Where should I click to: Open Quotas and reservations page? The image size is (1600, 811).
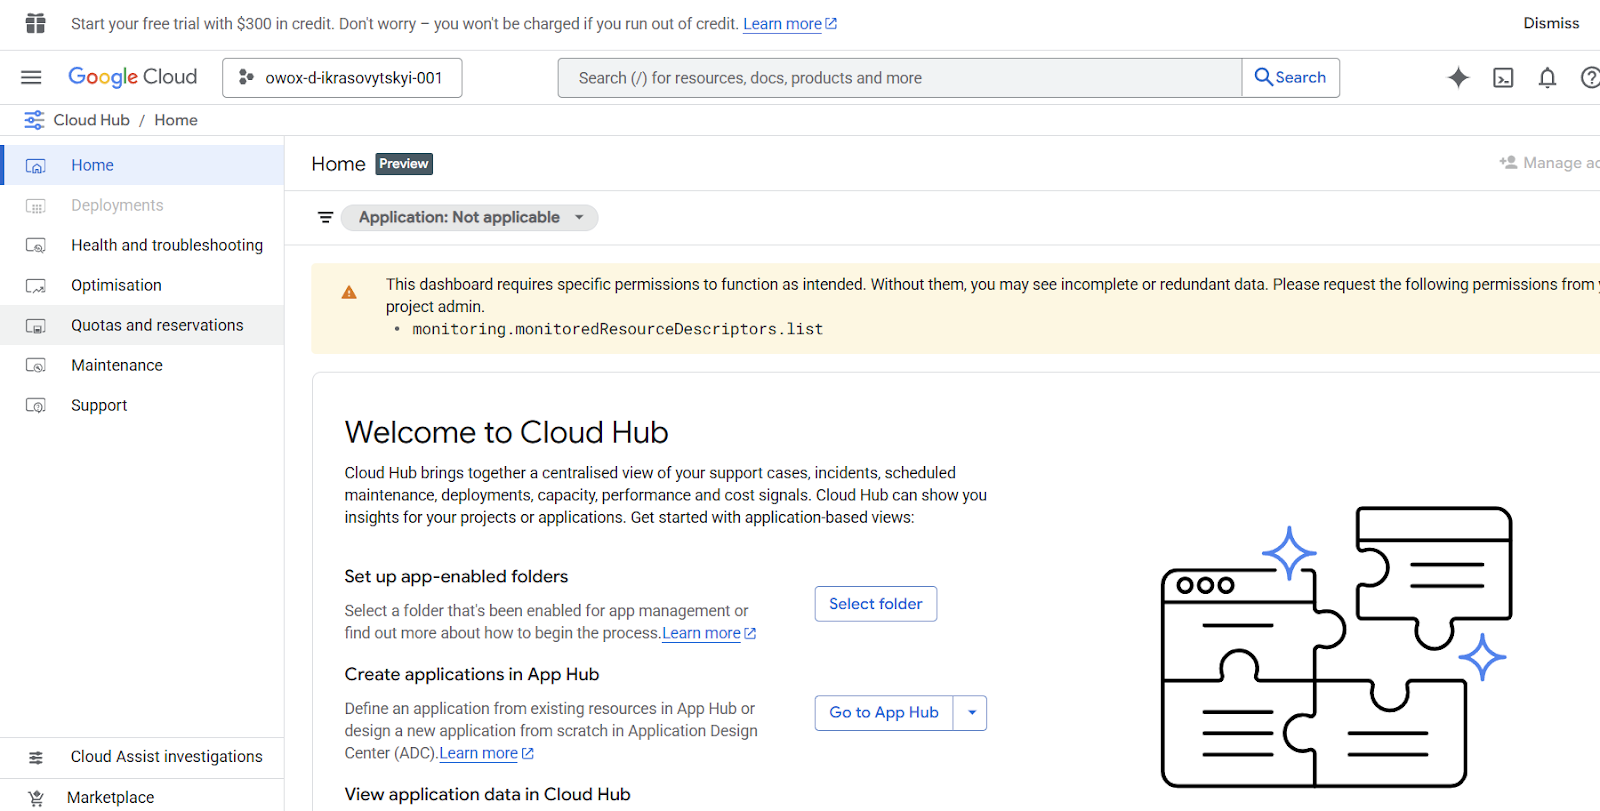(142, 325)
